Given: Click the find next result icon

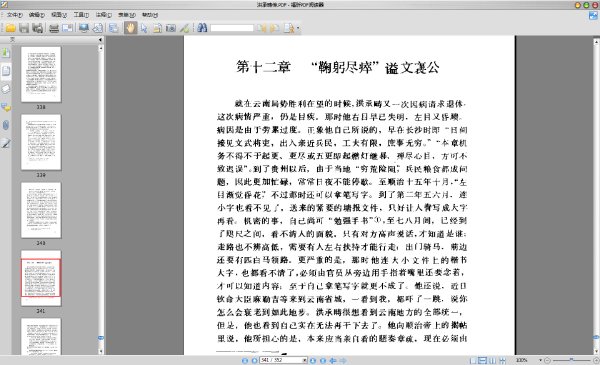Looking at the screenshot, I should click(275, 28).
